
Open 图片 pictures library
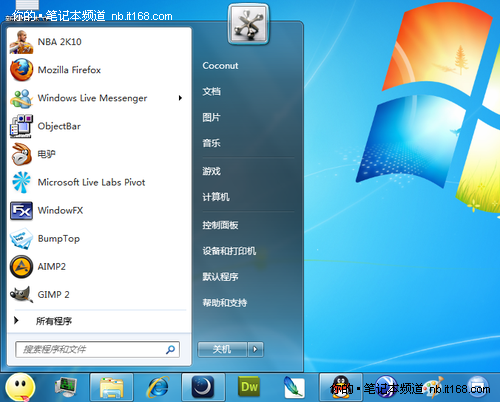tap(211, 117)
